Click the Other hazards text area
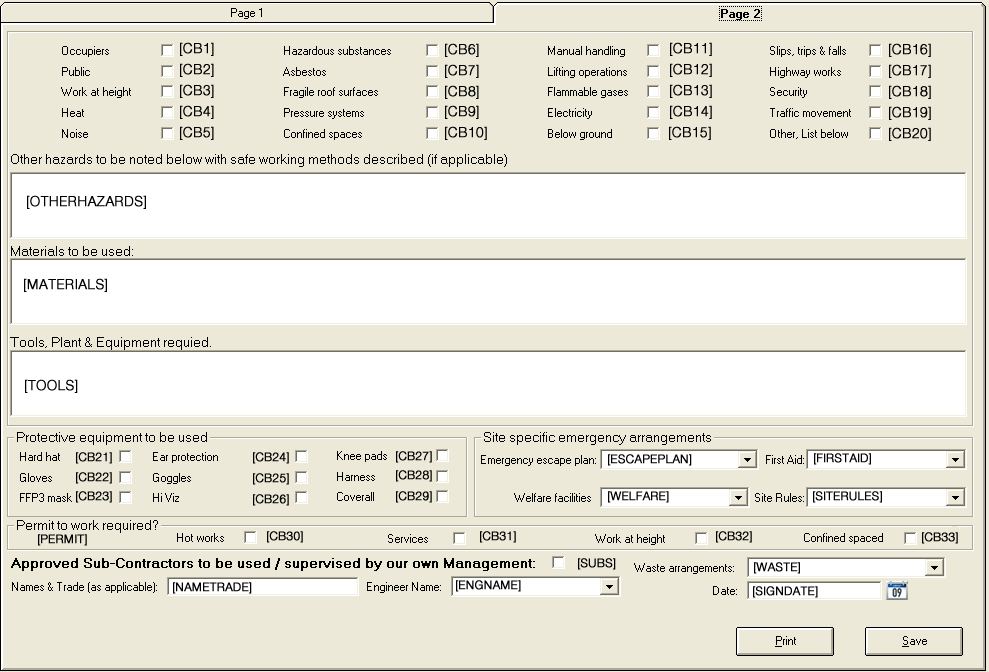 [488, 205]
